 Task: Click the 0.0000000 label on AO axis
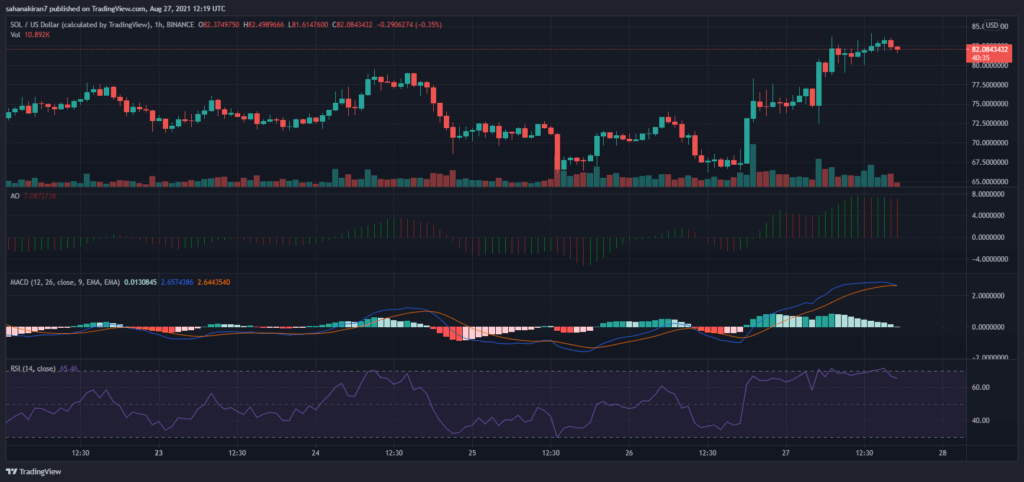tap(989, 237)
